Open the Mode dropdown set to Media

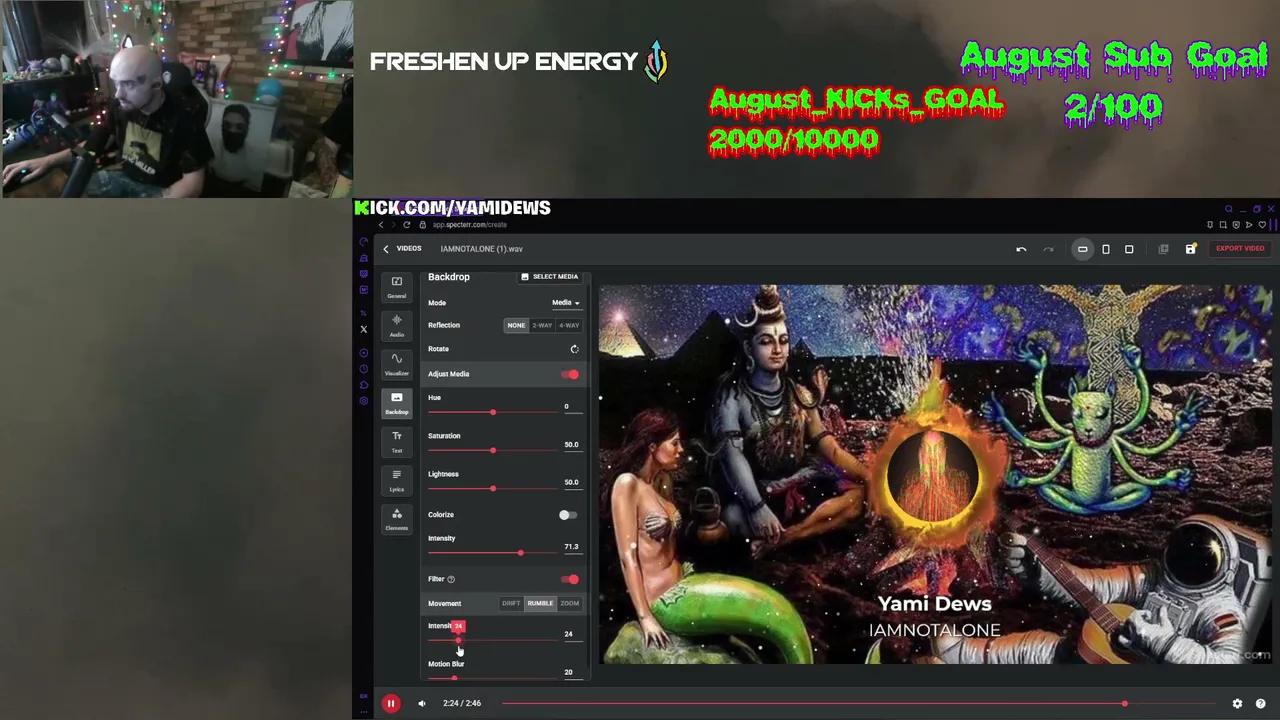pyautogui.click(x=565, y=303)
